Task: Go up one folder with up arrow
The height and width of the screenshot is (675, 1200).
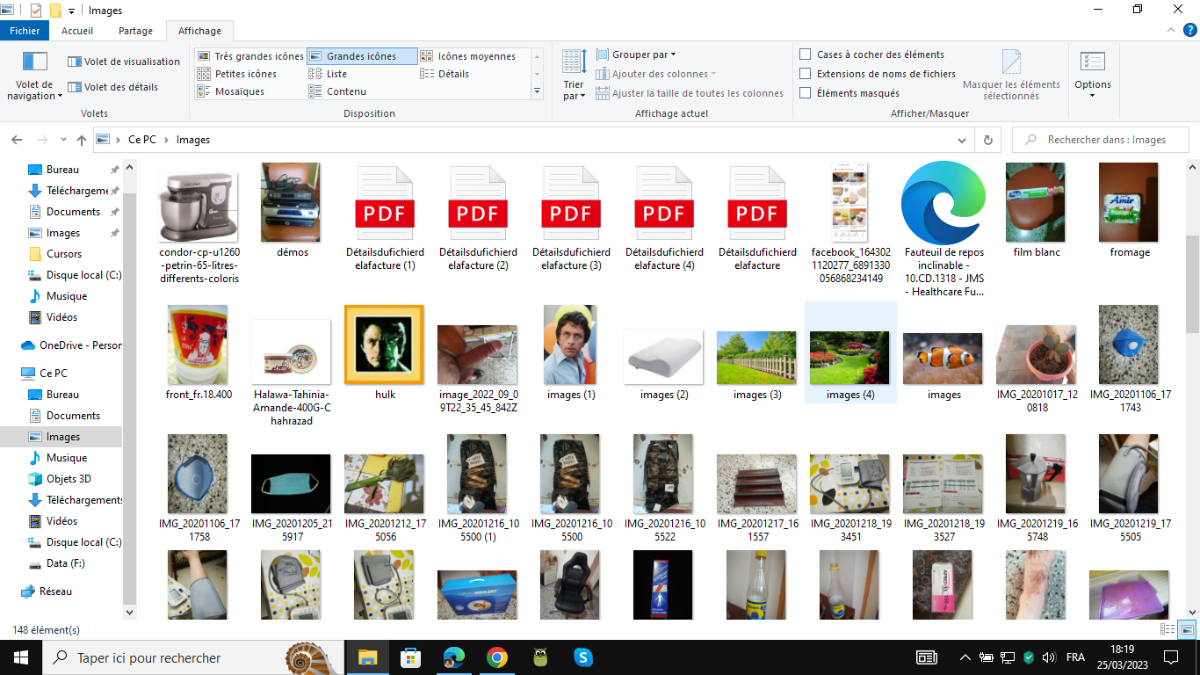Action: [81, 140]
